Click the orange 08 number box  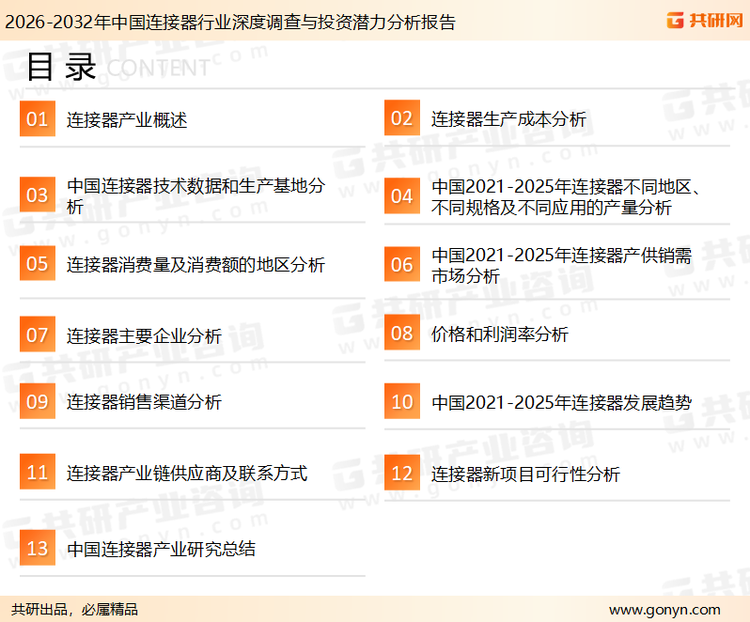coord(402,333)
